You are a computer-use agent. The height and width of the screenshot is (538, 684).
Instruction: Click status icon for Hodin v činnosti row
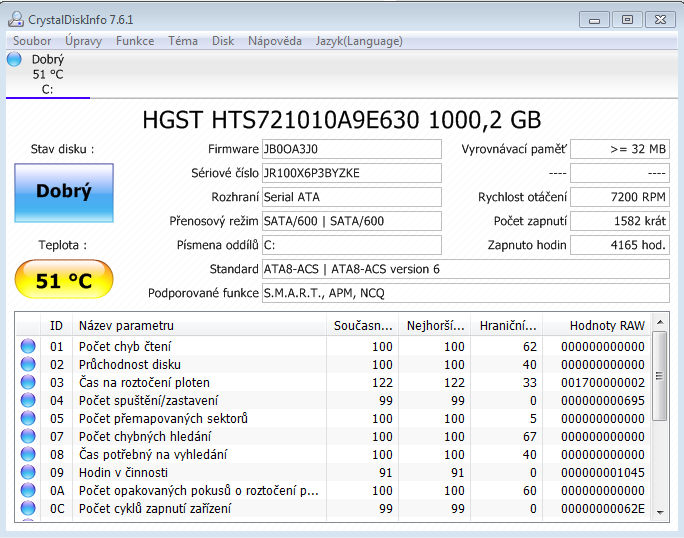[x=28, y=473]
